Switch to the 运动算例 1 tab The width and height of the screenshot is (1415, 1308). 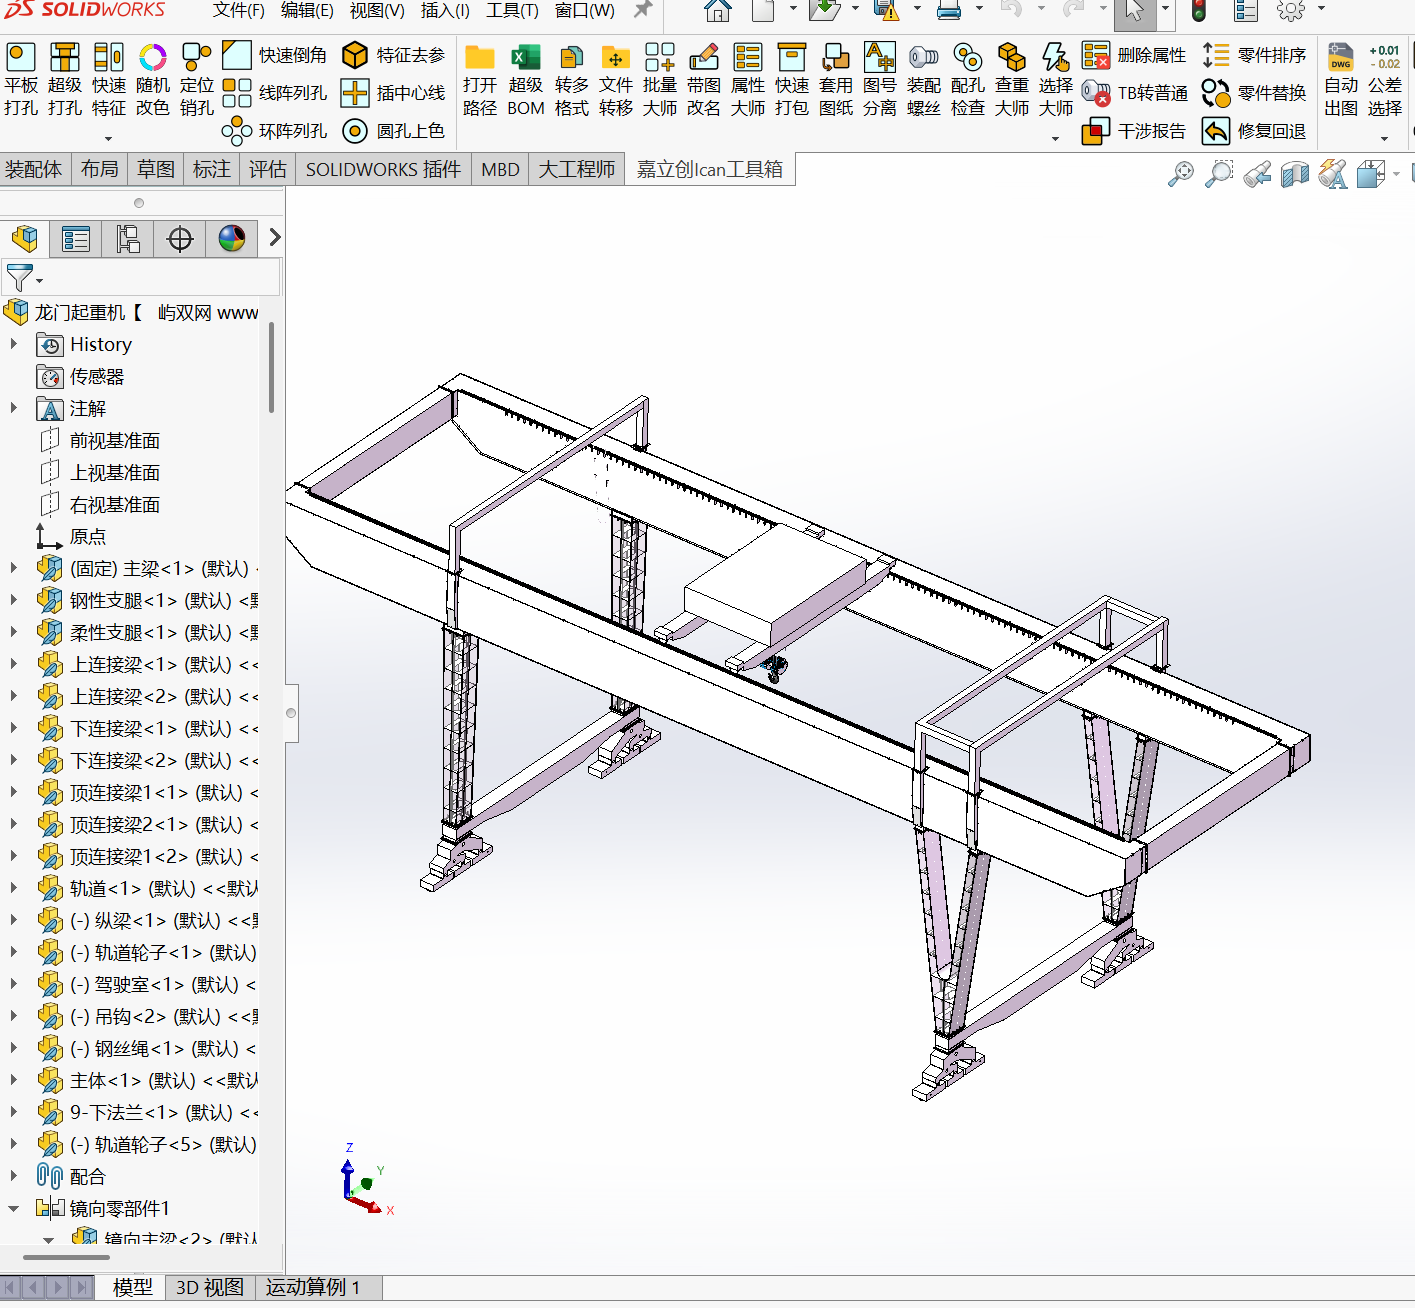tap(312, 1287)
